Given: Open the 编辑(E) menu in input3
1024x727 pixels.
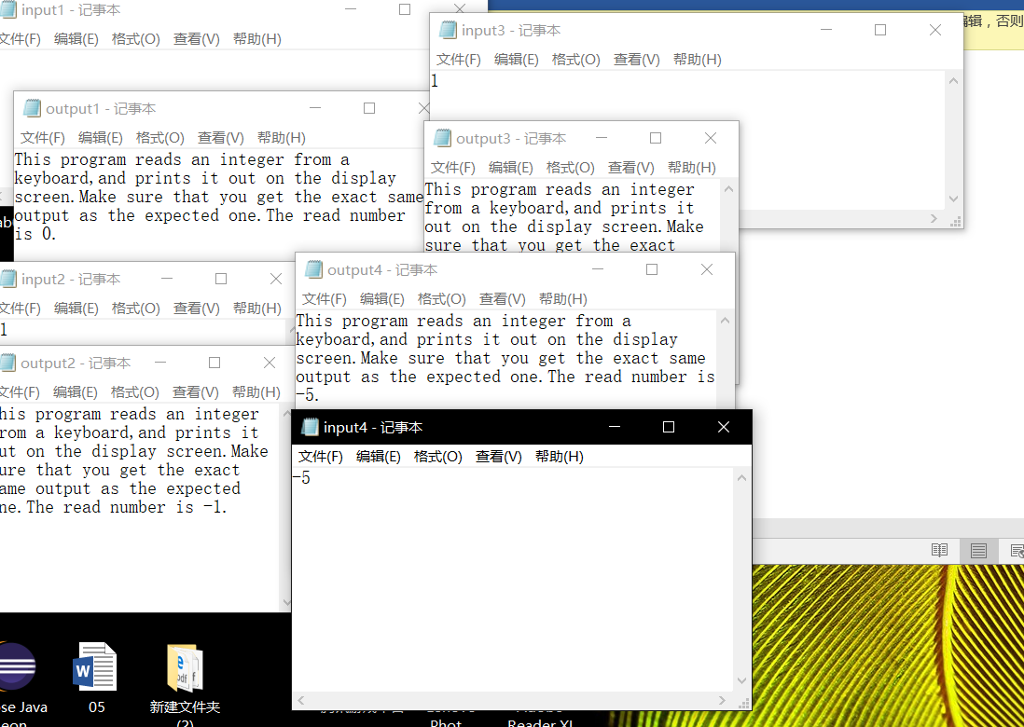Looking at the screenshot, I should point(517,59).
